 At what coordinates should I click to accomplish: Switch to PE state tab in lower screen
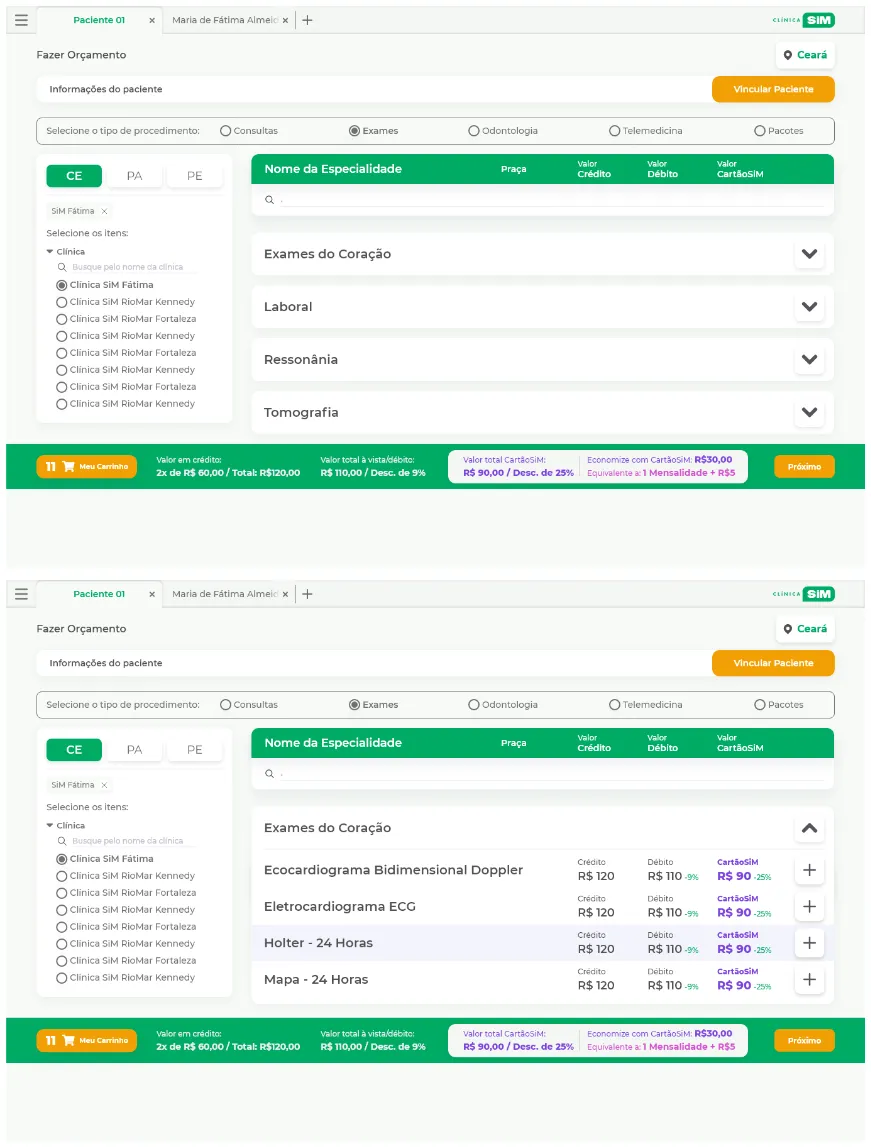click(x=194, y=750)
